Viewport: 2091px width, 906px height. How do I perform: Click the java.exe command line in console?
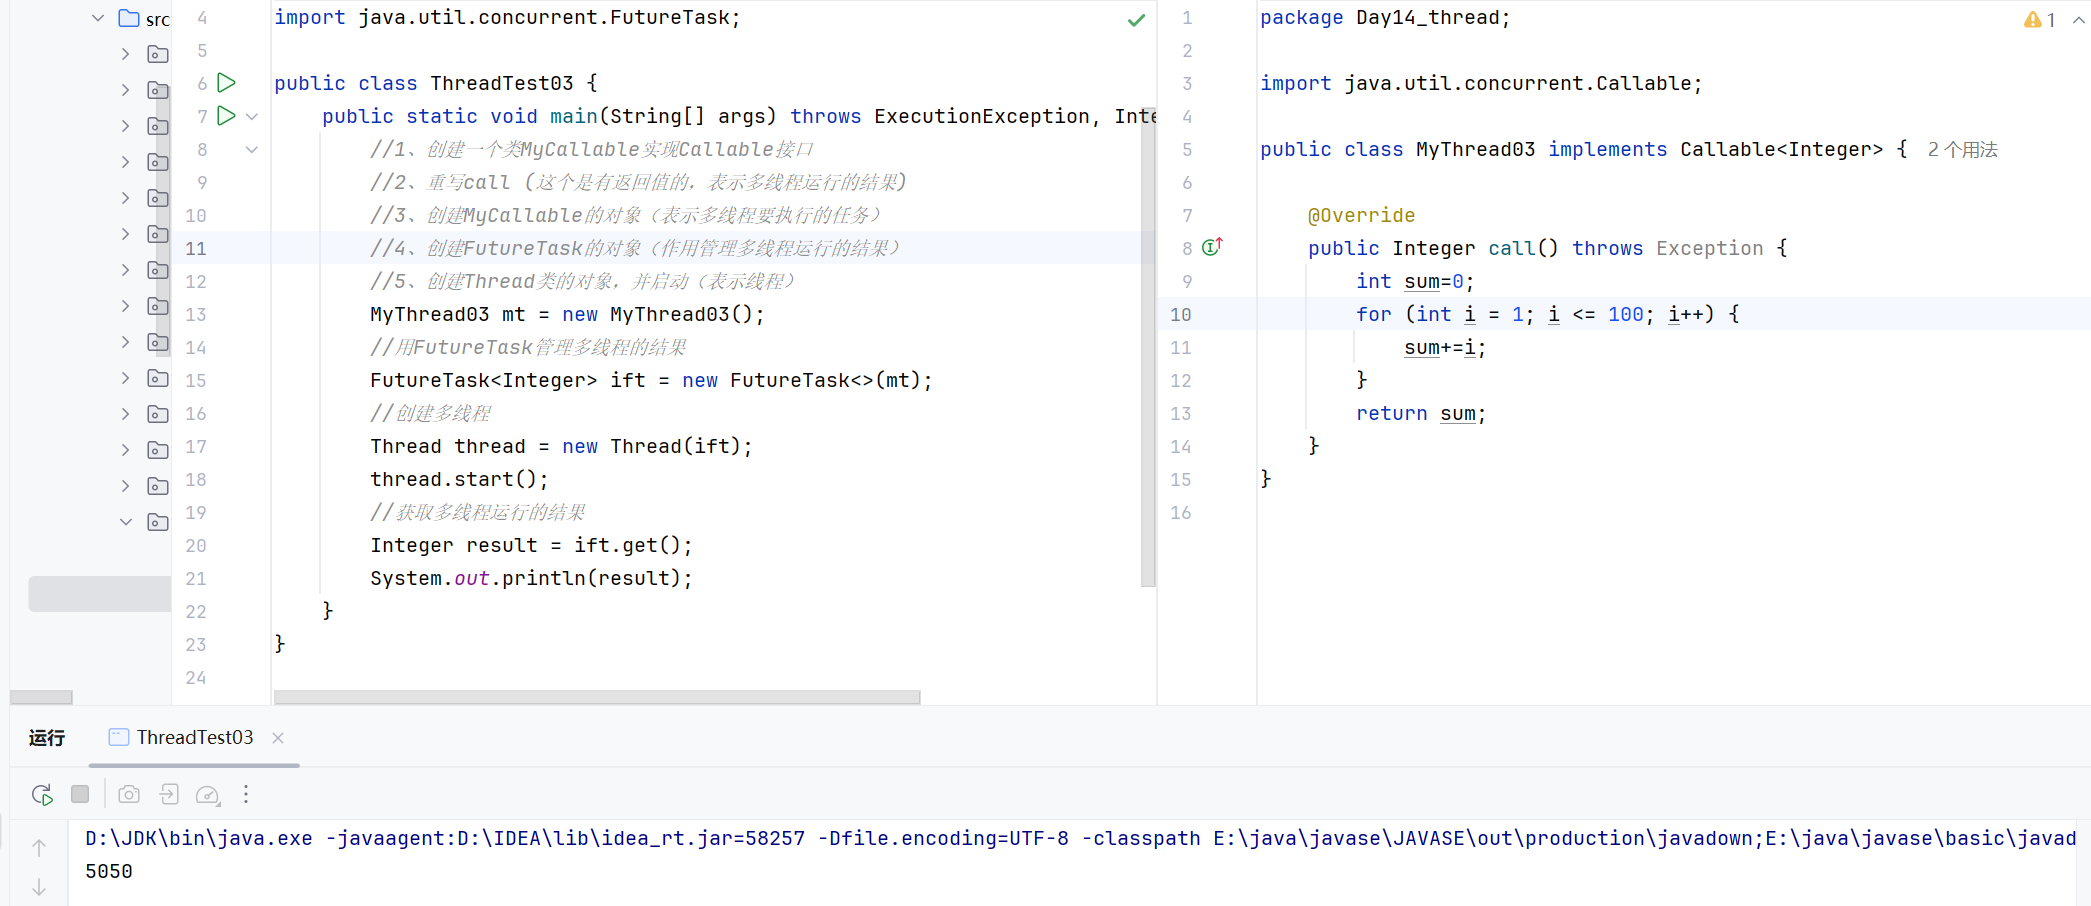click(1080, 838)
